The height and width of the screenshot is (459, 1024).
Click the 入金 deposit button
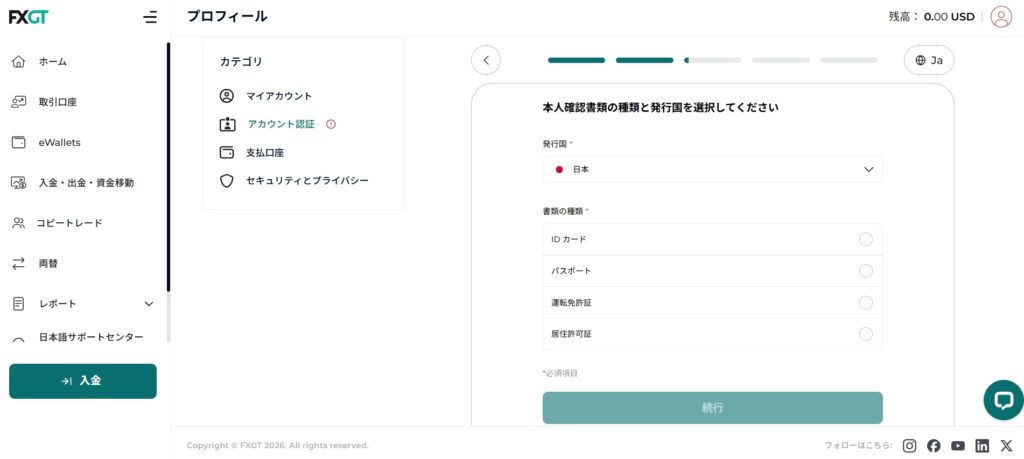tap(83, 381)
